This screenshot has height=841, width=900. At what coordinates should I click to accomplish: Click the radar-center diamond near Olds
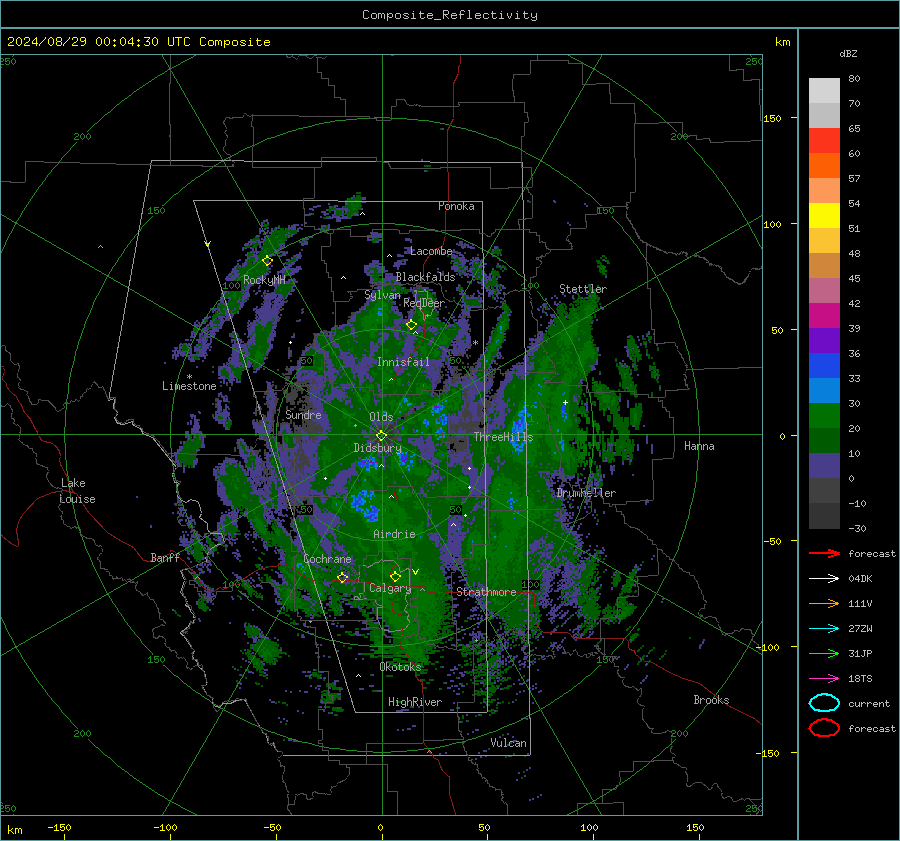coord(381,436)
